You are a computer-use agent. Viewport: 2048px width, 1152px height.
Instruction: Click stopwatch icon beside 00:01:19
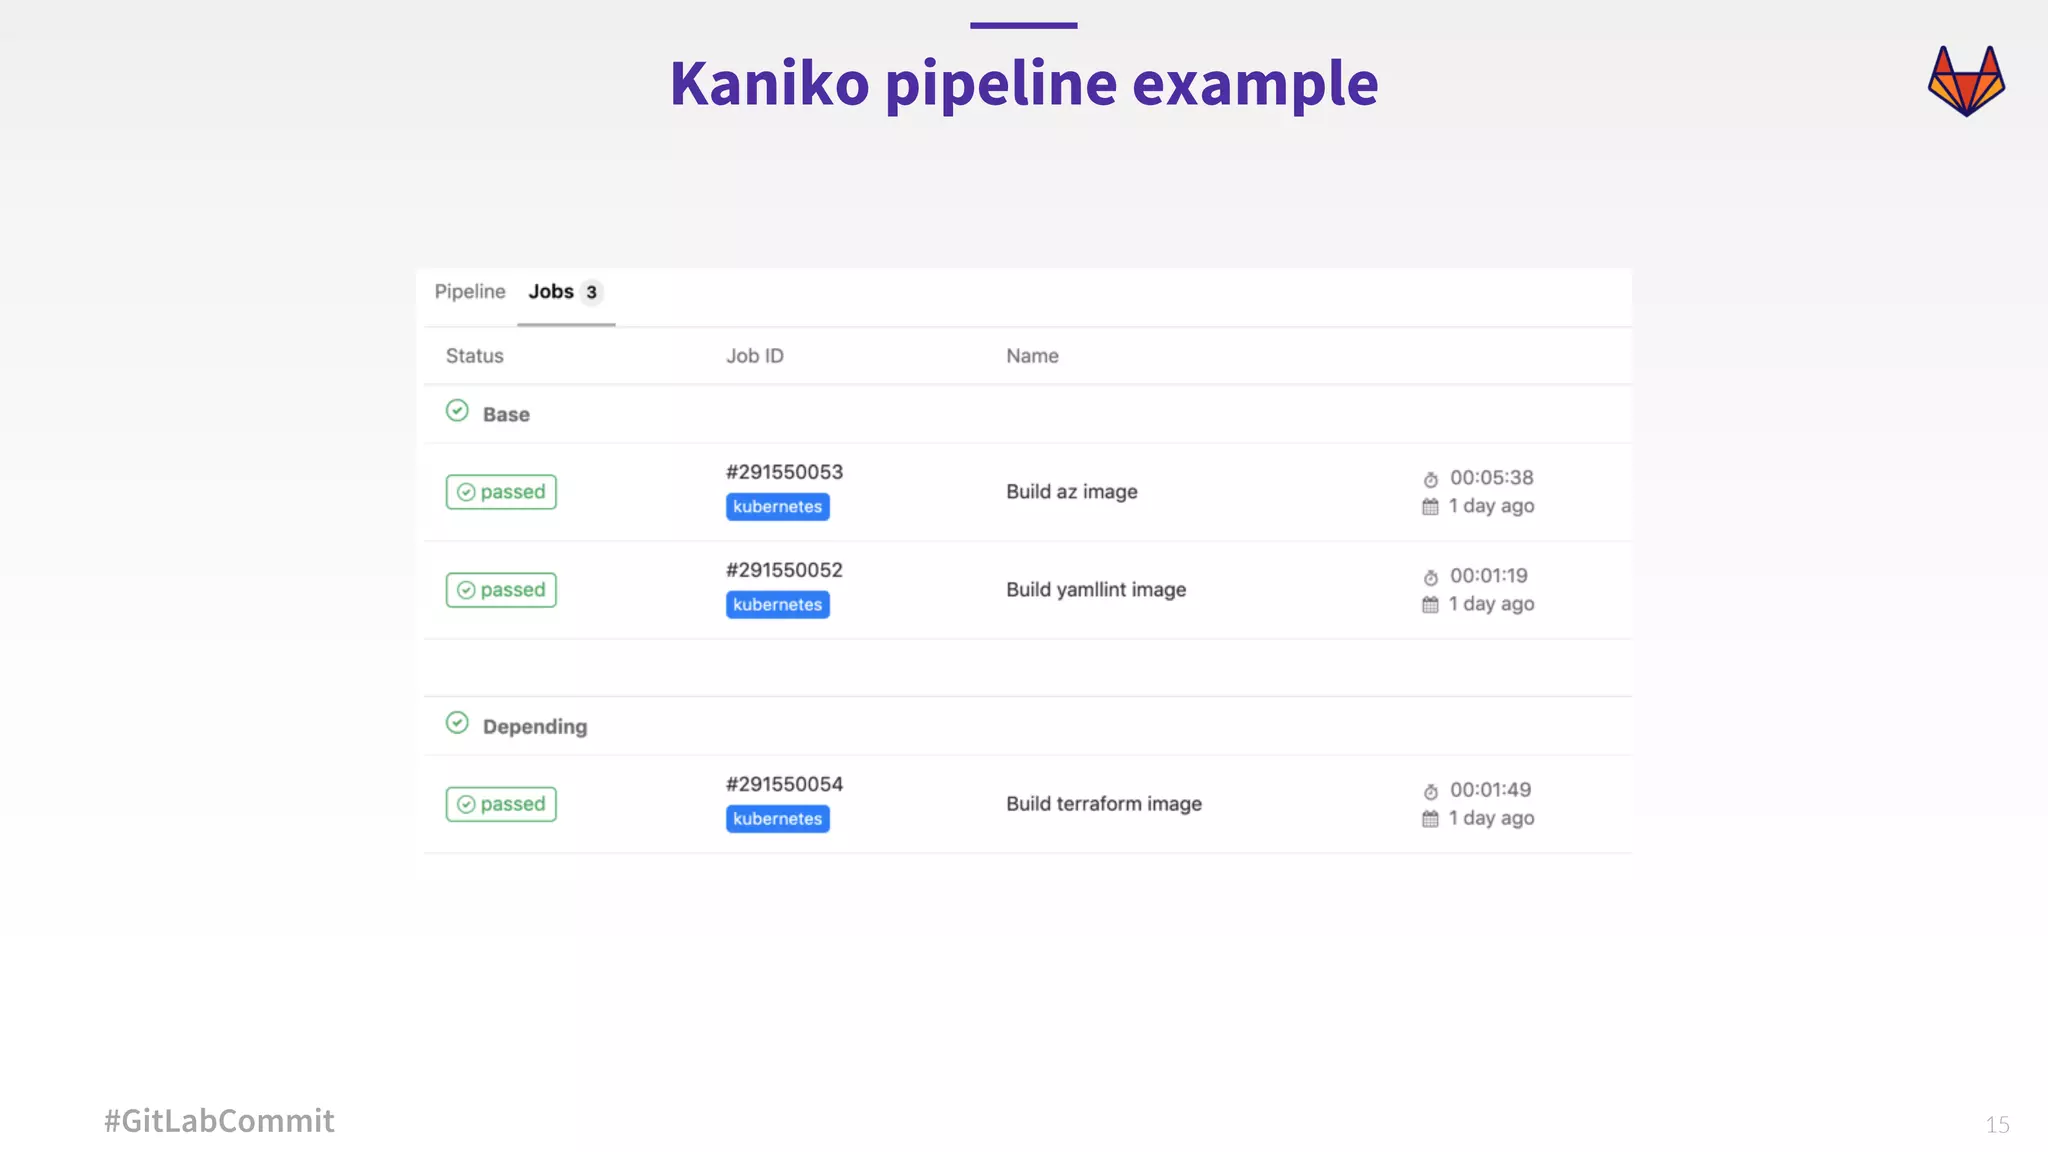[x=1431, y=577]
